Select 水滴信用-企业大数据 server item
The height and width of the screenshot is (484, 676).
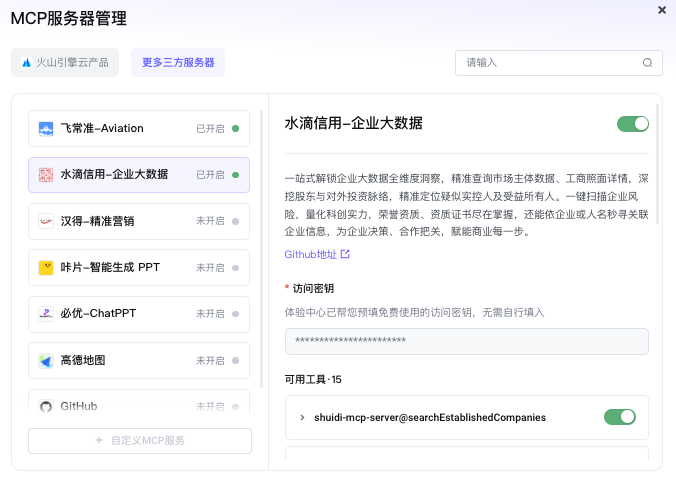pos(139,175)
